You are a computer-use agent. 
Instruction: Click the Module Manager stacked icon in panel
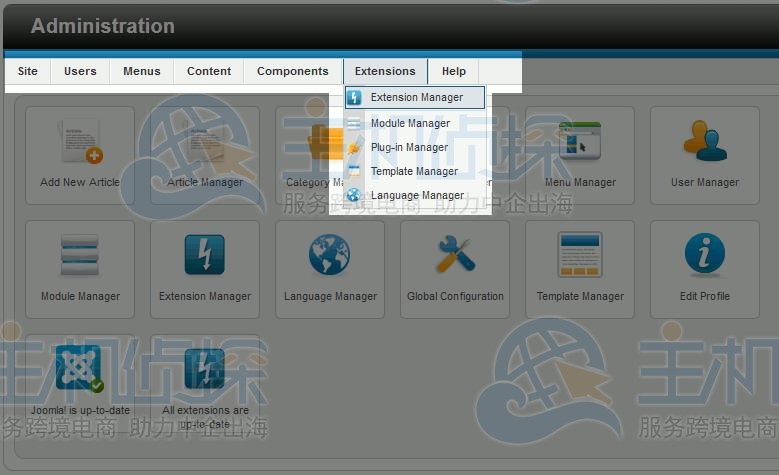coord(79,255)
